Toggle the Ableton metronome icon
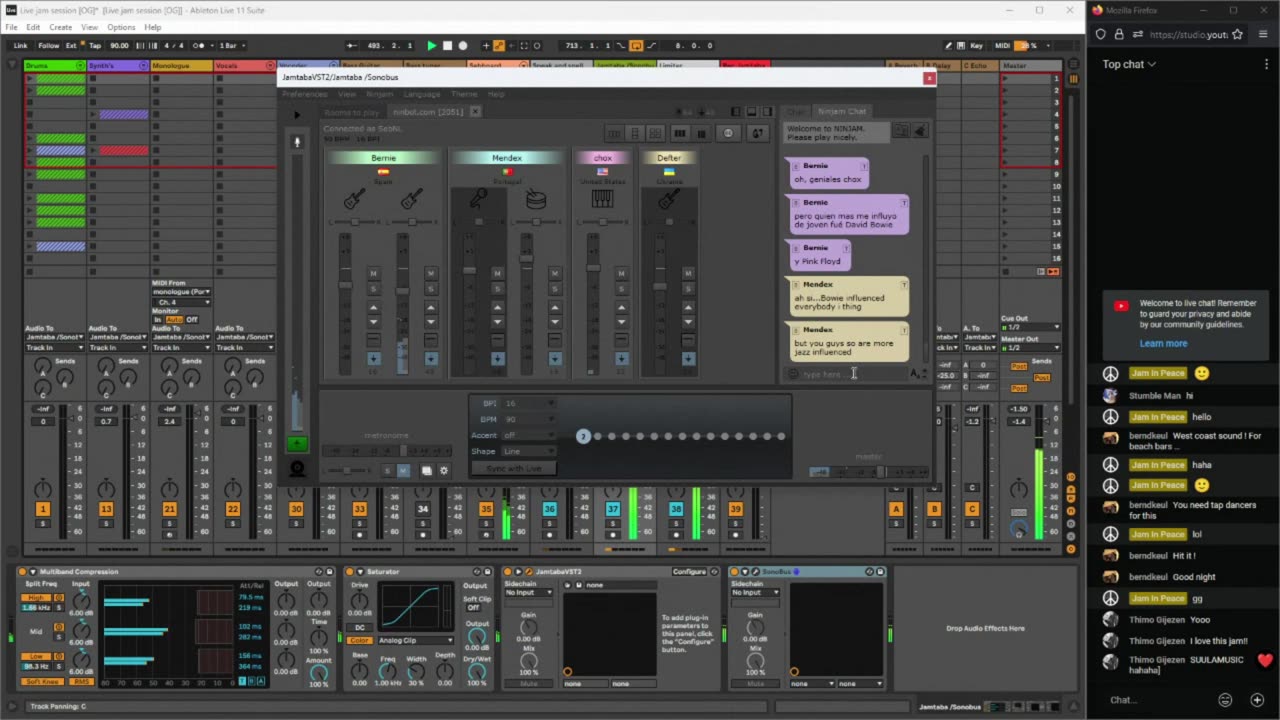The width and height of the screenshot is (1280, 720). 200,45
